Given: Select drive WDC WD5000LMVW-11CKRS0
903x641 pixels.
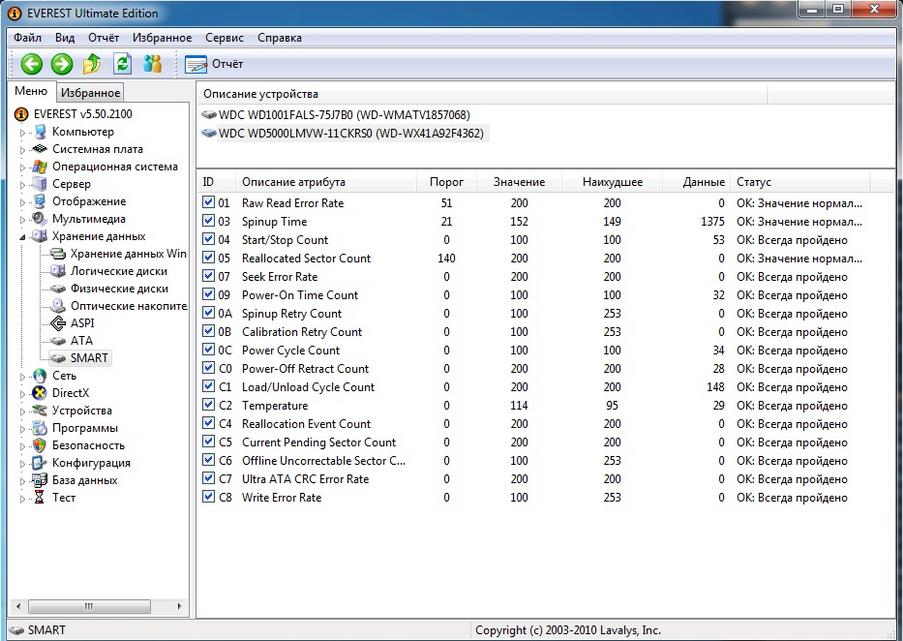Looking at the screenshot, I should pyautogui.click(x=343, y=134).
